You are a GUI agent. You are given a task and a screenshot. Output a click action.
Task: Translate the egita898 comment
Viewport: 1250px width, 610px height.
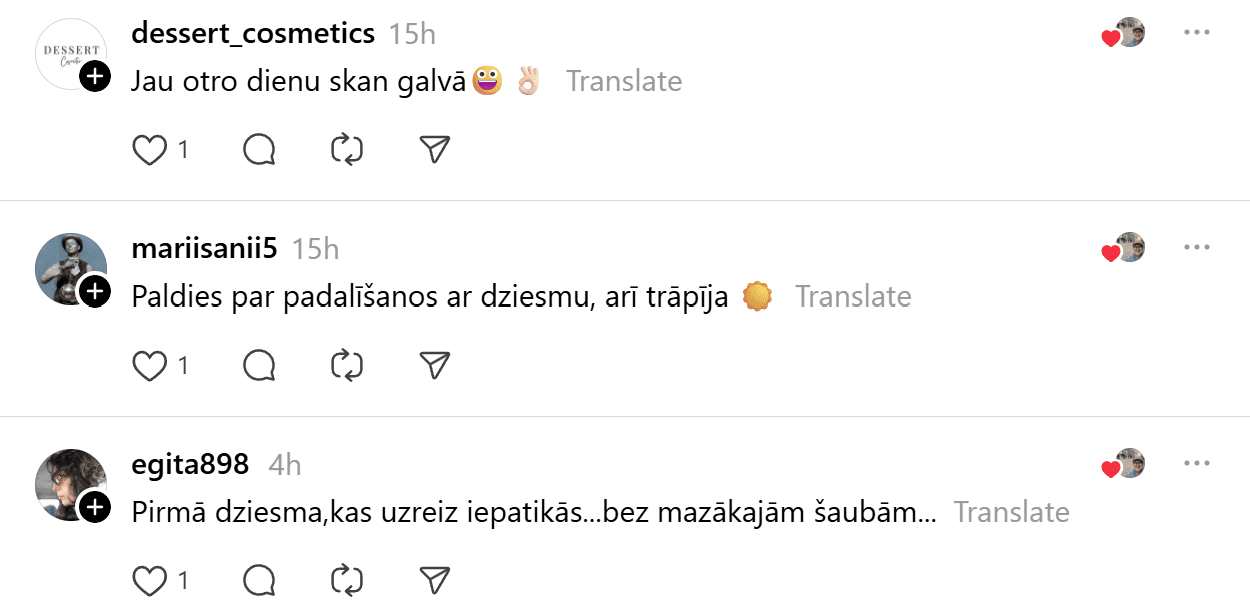click(1011, 512)
